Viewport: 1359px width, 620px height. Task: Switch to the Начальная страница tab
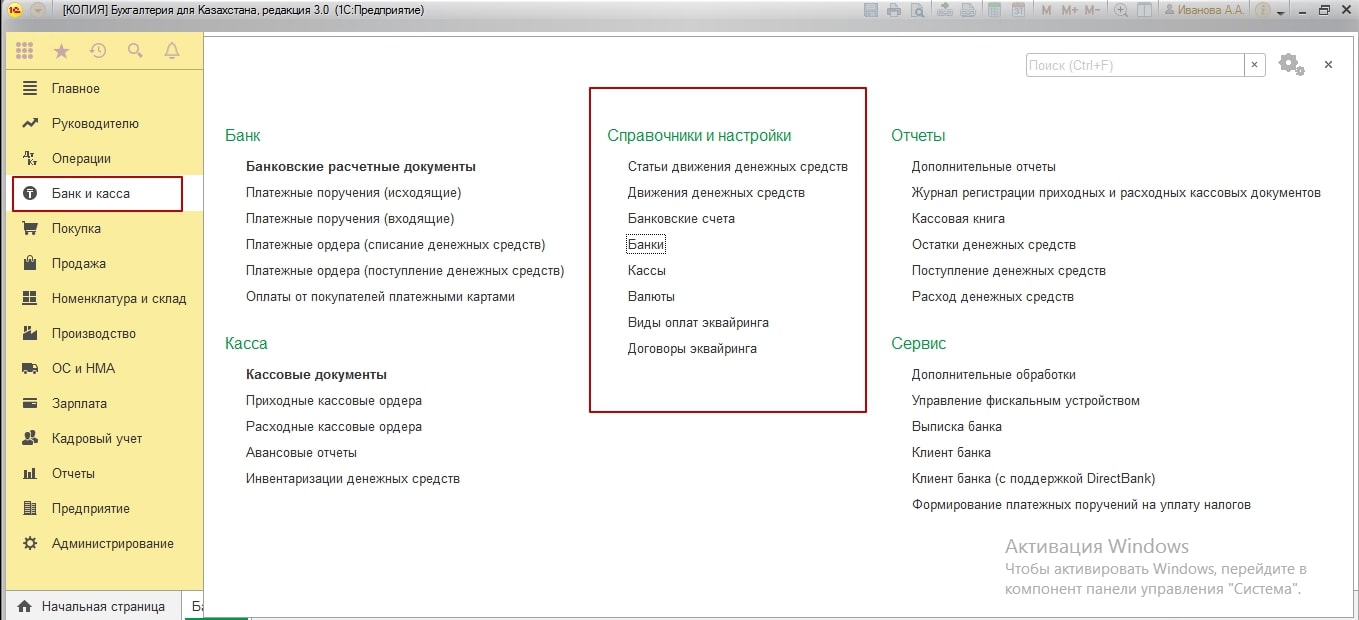[102, 606]
